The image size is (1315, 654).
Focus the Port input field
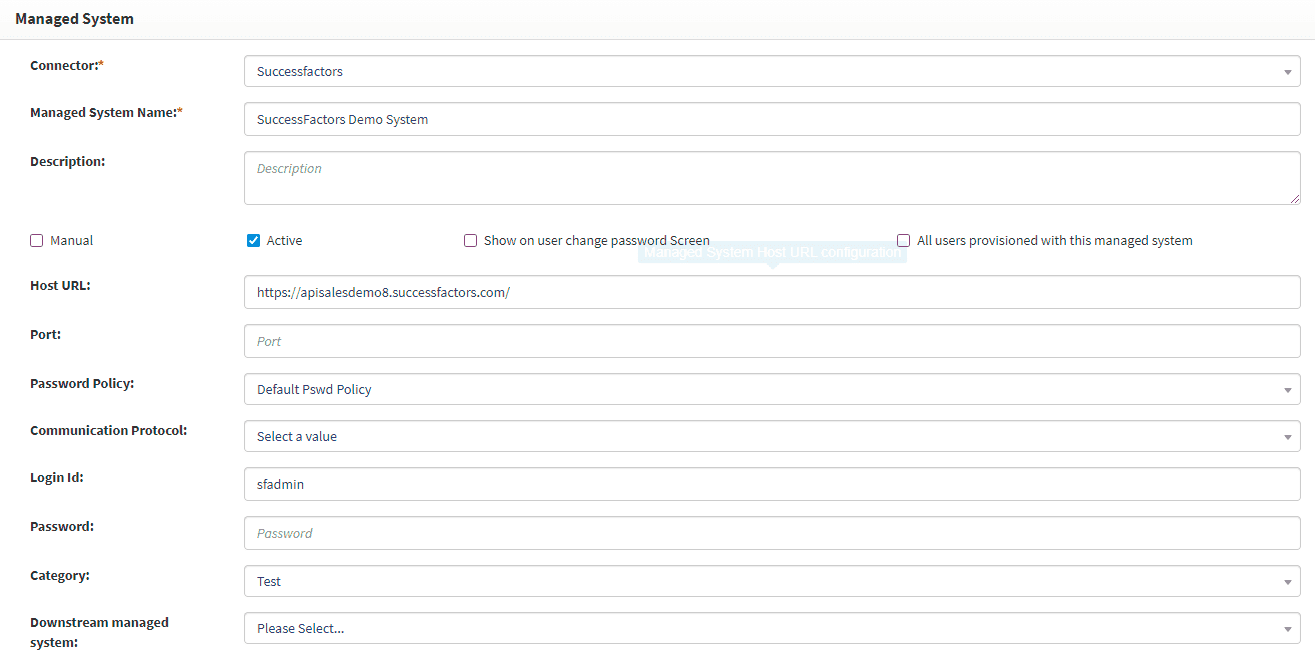(x=770, y=341)
